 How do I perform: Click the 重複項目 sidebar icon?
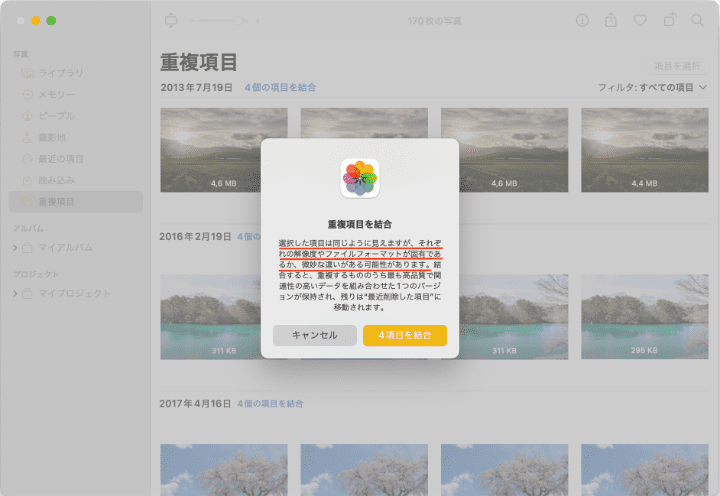pyautogui.click(x=28, y=202)
